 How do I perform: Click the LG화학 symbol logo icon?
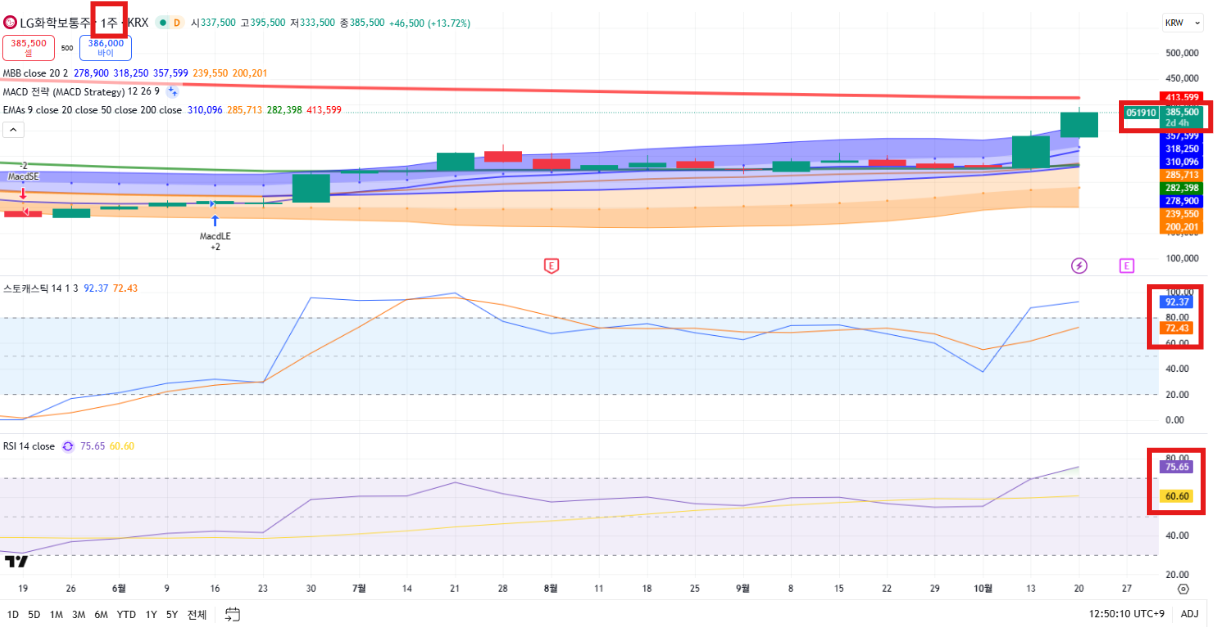11,22
